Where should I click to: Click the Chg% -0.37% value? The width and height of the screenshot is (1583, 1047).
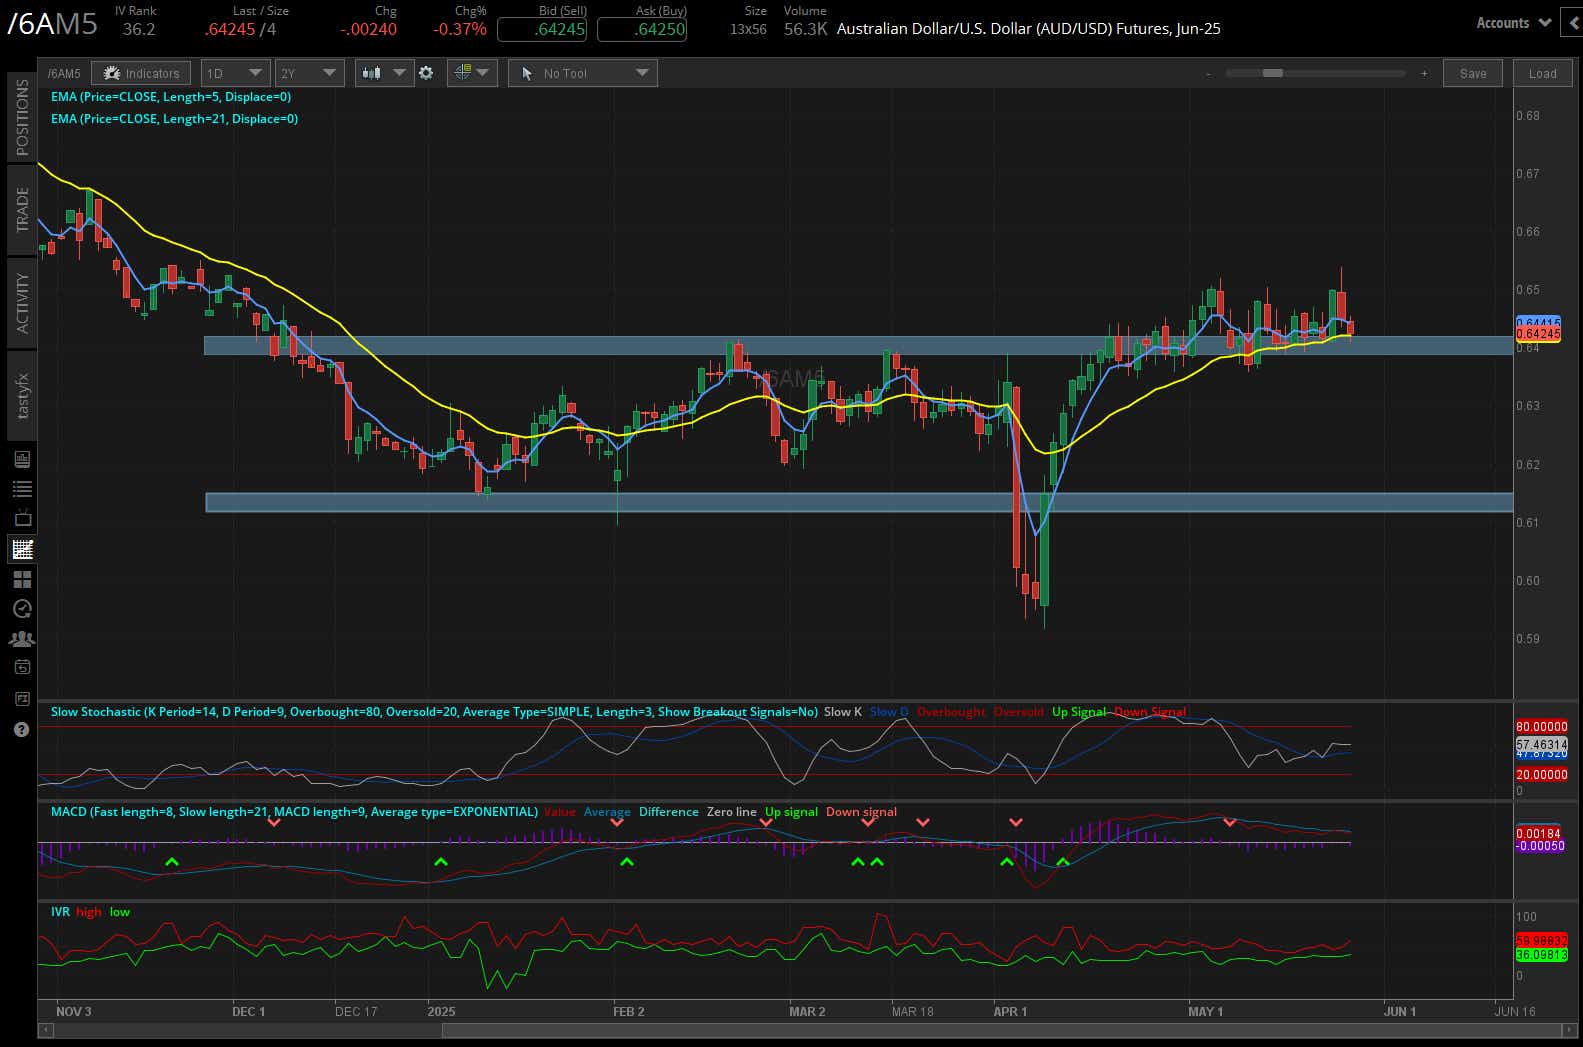(460, 29)
